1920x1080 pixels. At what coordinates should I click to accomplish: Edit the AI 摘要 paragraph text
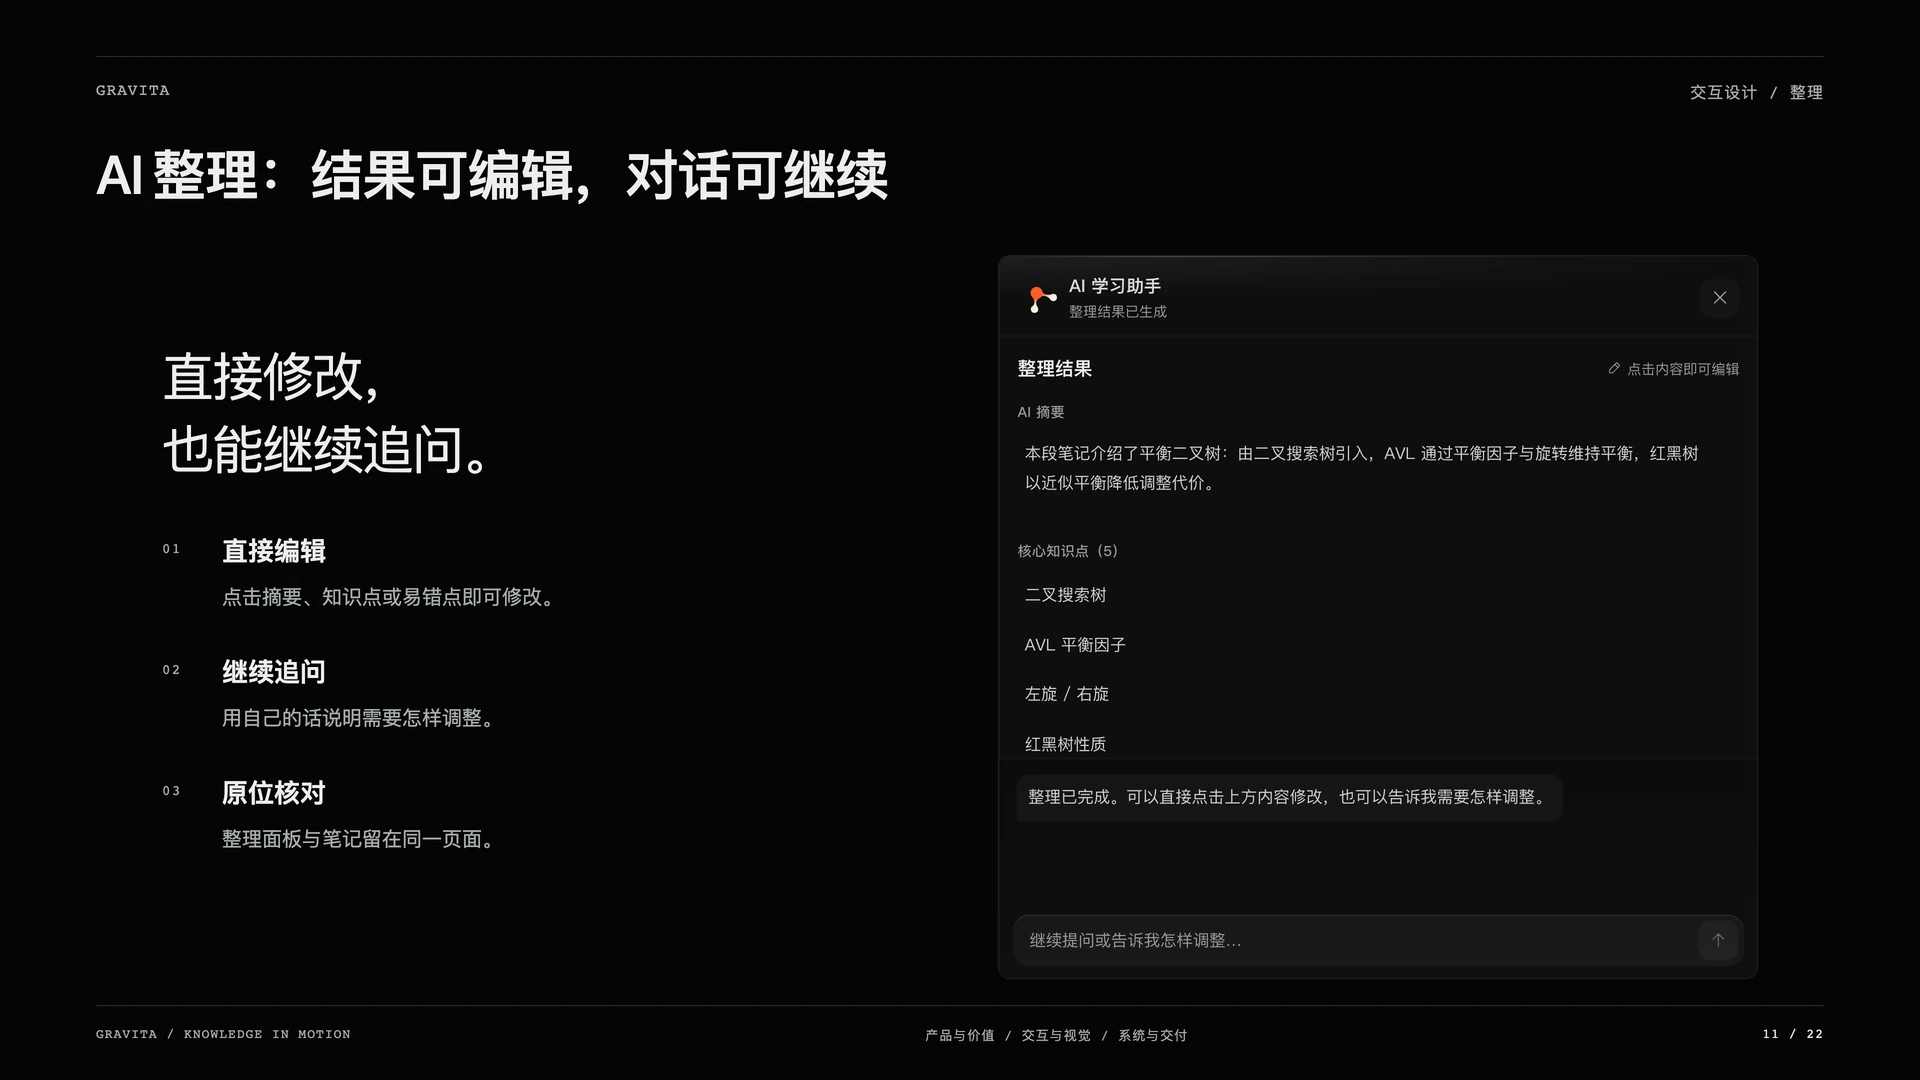click(x=1361, y=468)
